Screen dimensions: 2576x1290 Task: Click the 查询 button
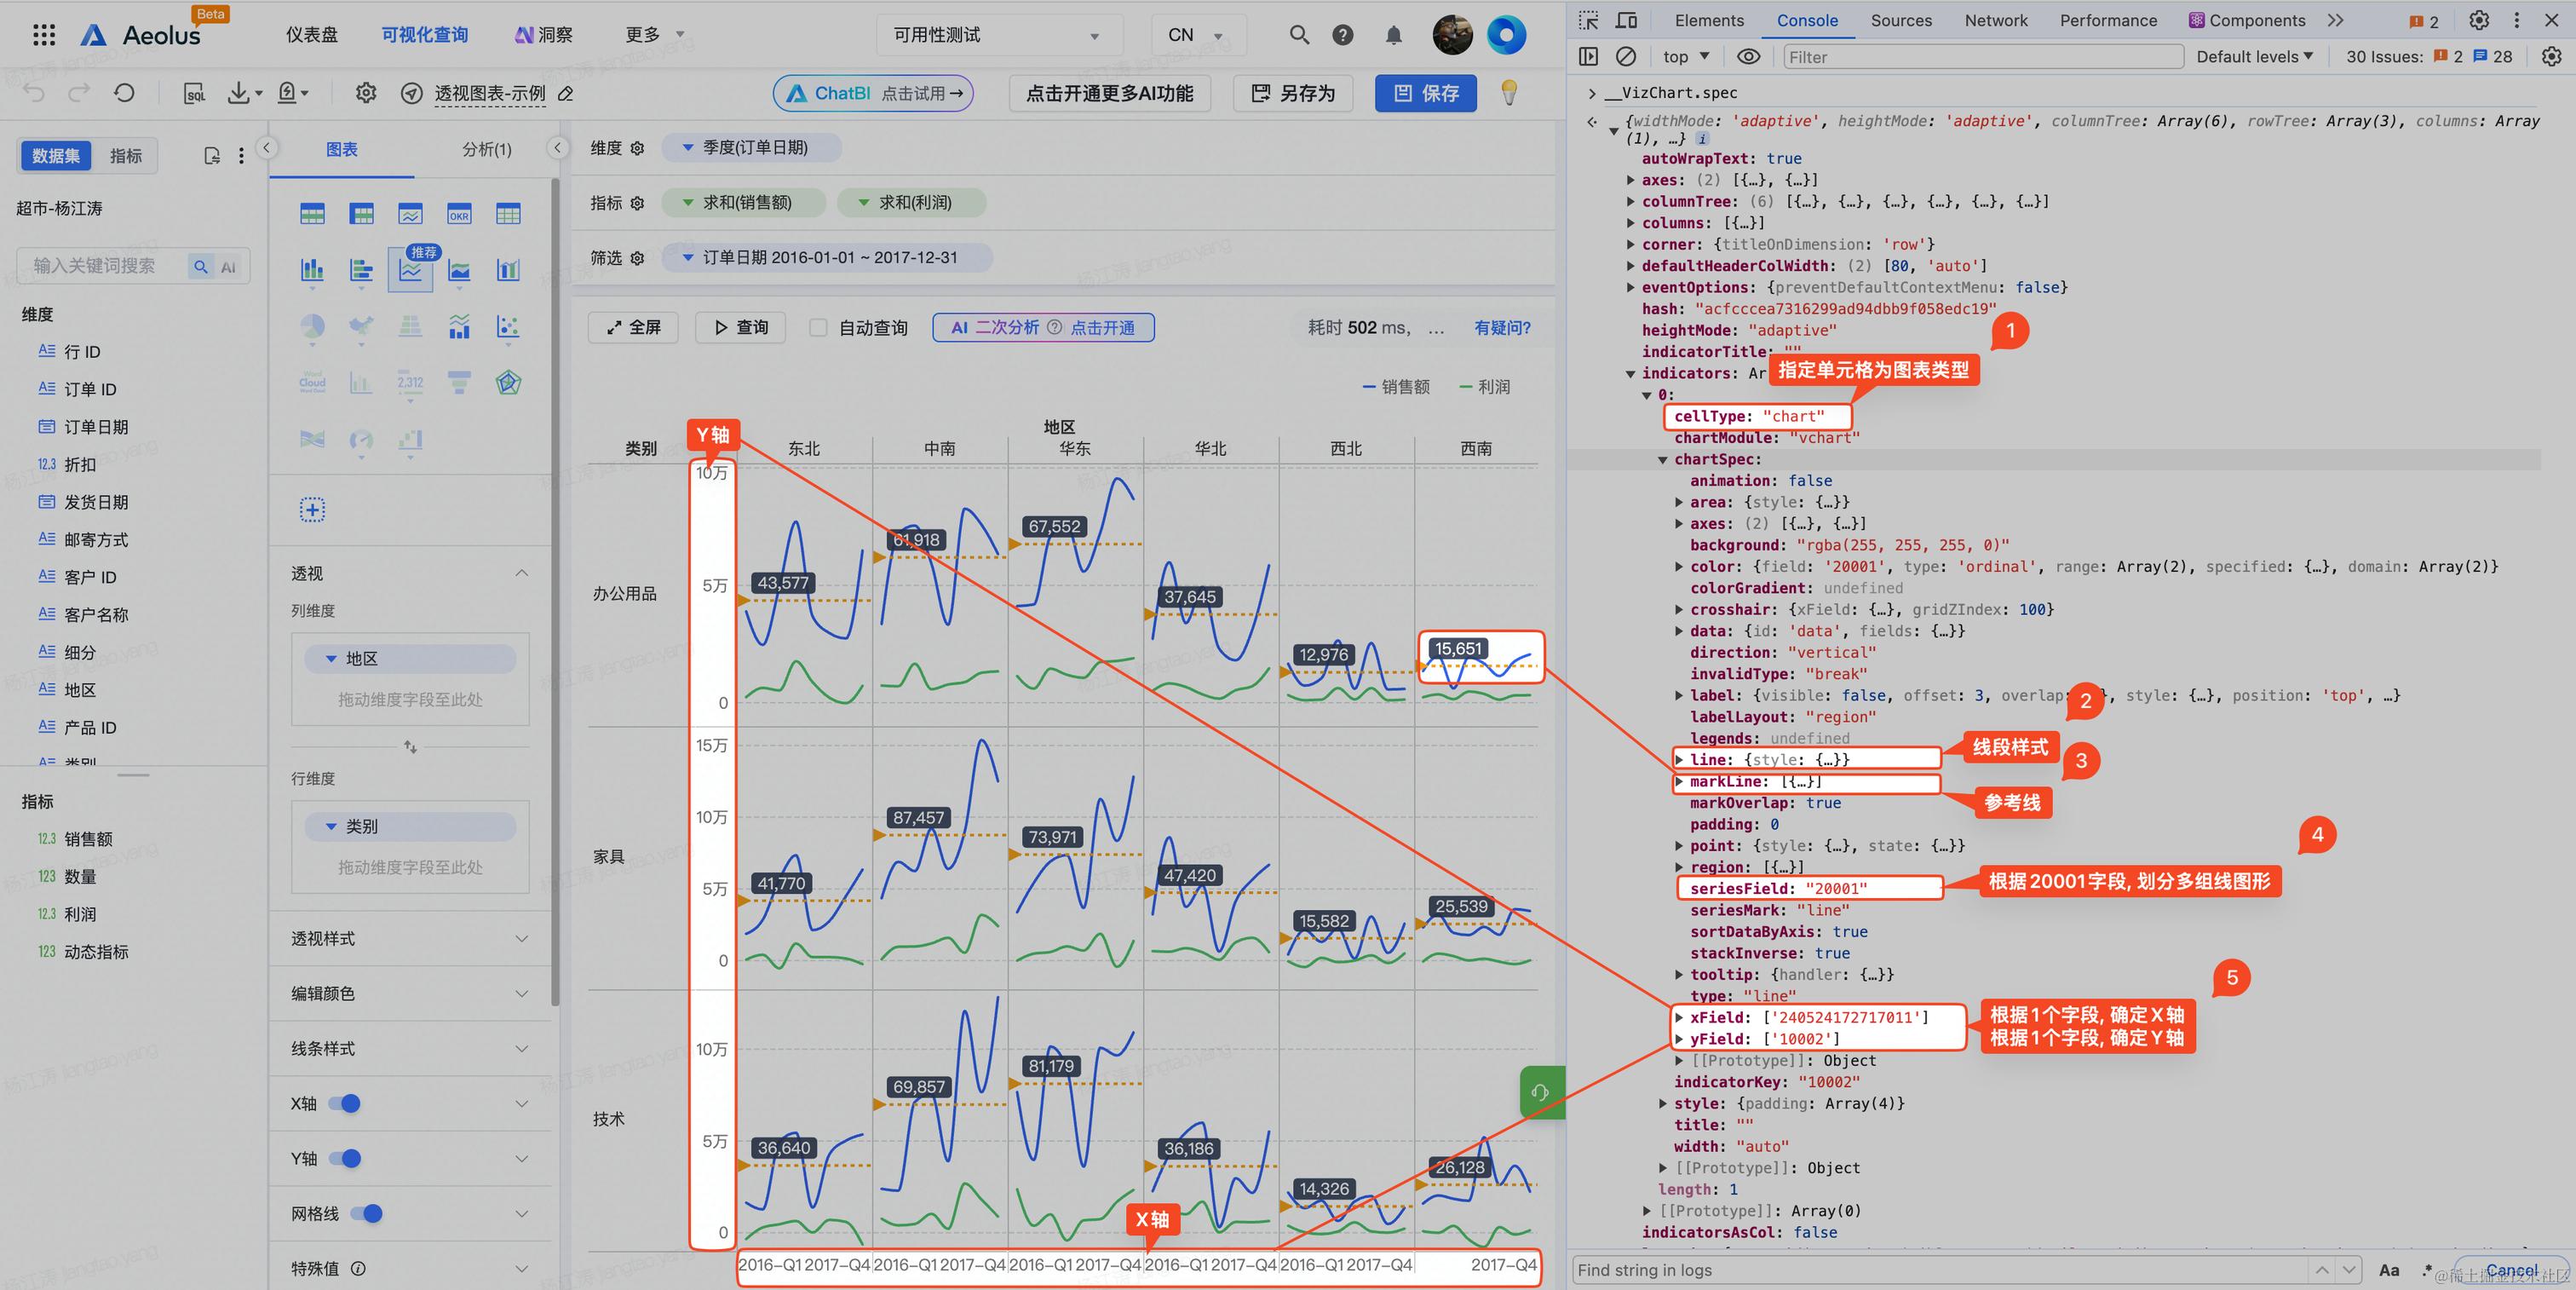pos(741,327)
